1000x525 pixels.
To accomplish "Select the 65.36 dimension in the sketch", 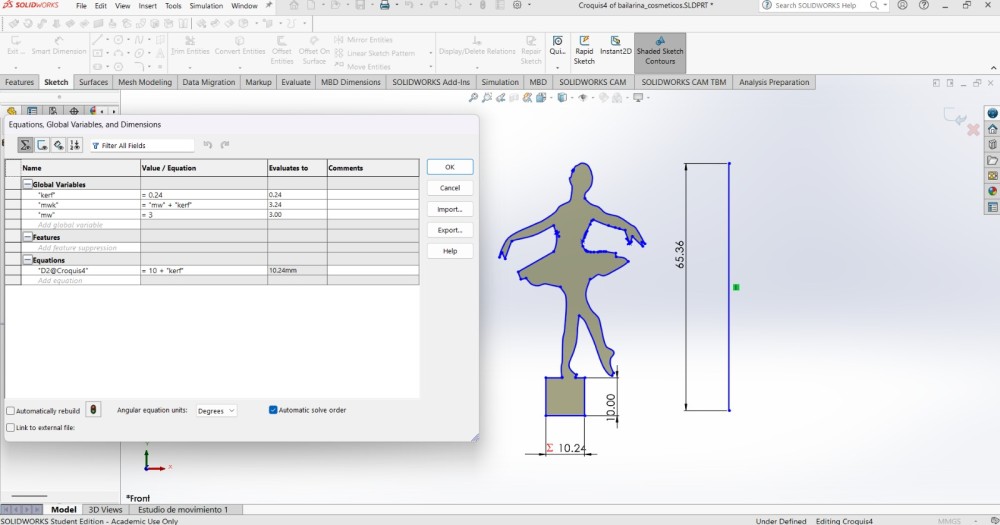I will pyautogui.click(x=680, y=254).
